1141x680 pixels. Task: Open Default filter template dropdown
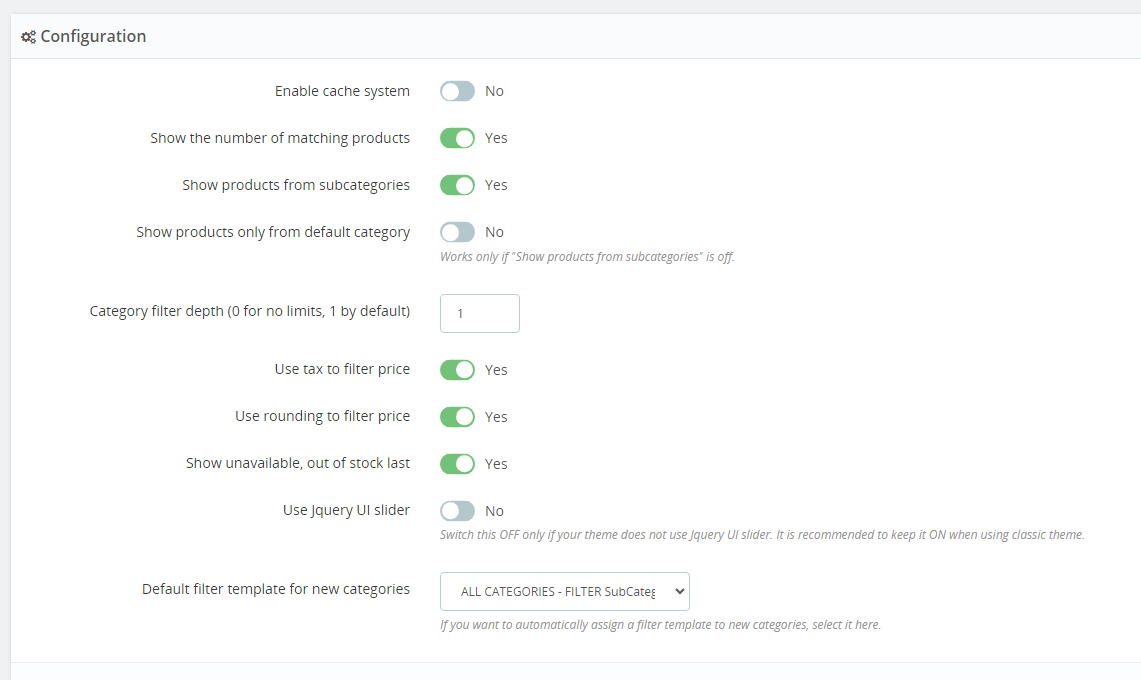click(565, 591)
